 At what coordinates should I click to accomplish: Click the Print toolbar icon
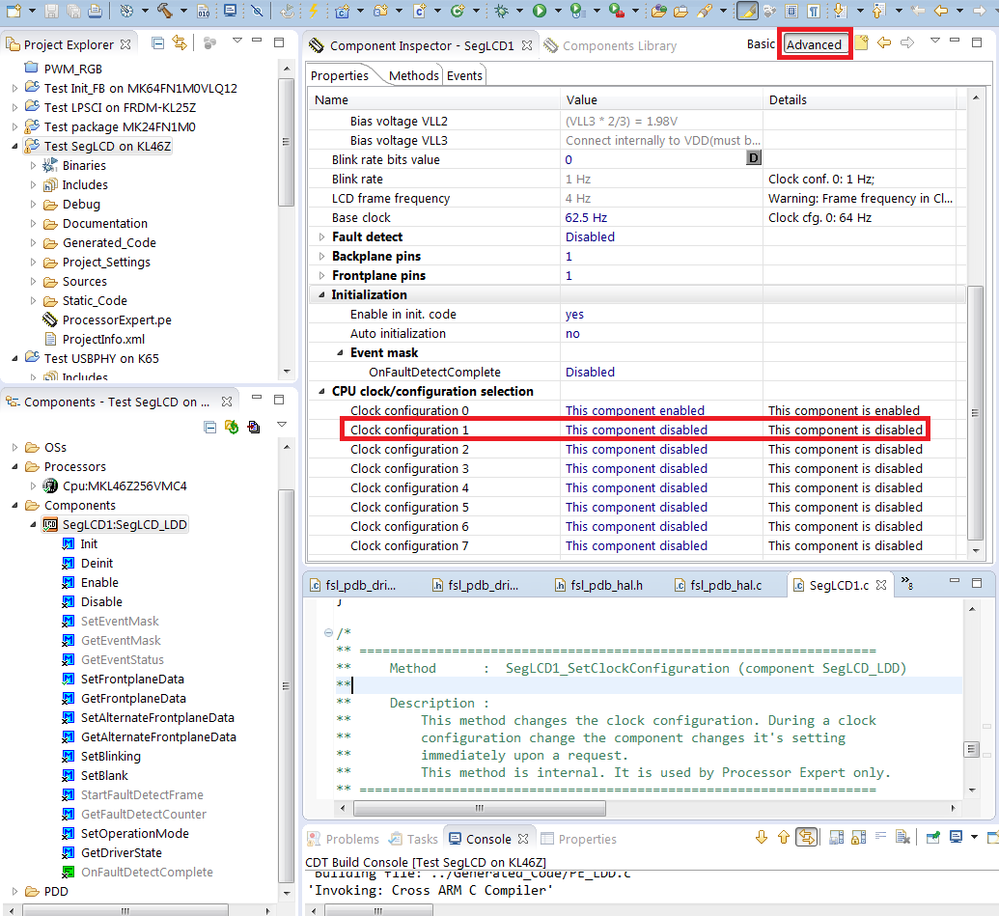[94, 10]
